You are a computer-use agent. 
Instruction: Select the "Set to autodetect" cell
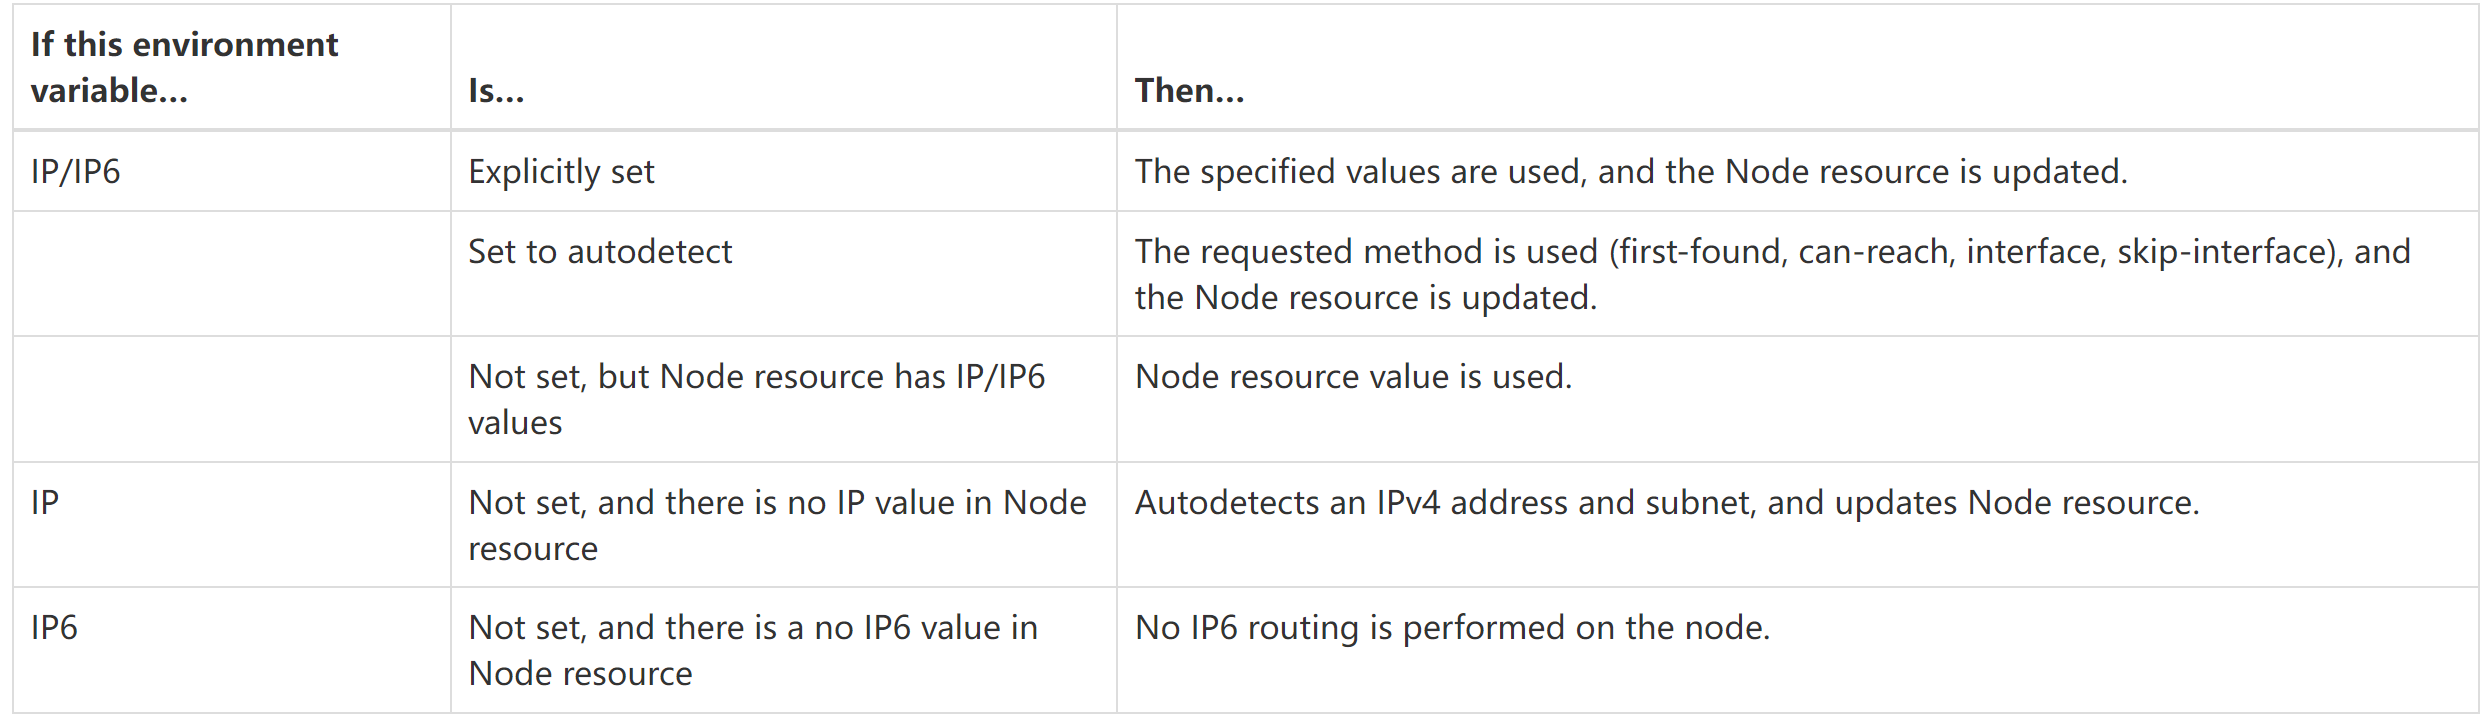600,252
